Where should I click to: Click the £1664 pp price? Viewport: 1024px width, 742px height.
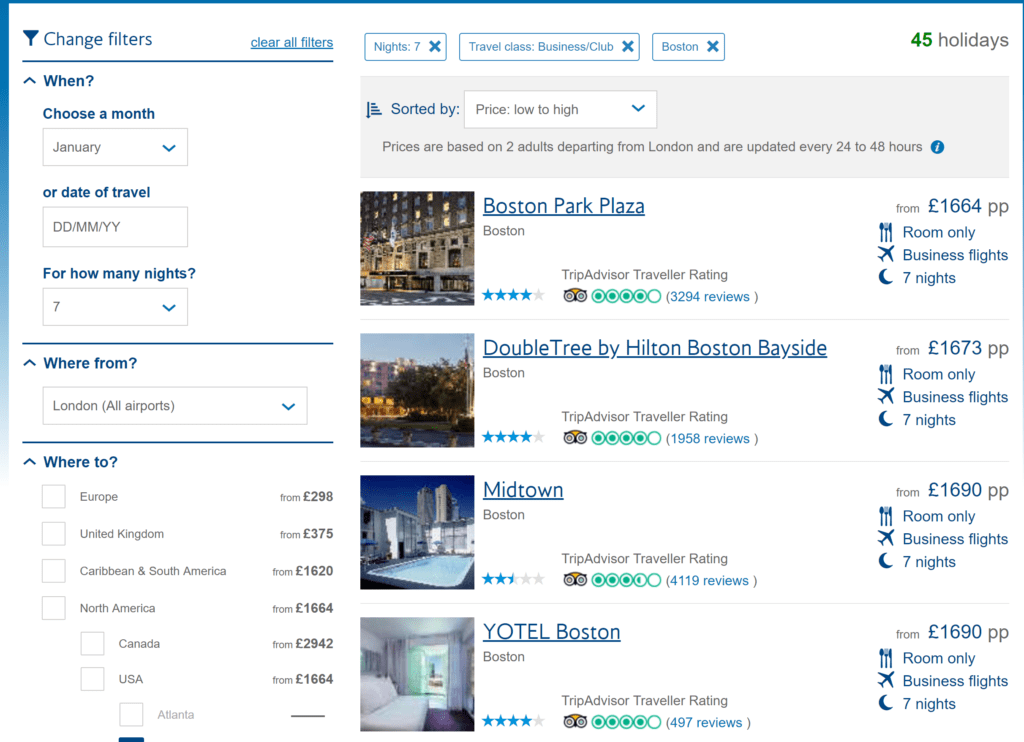coord(968,206)
